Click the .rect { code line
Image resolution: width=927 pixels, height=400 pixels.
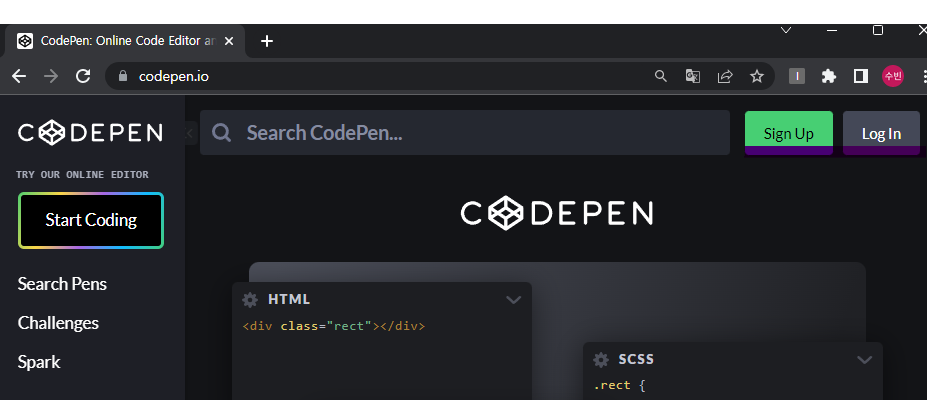point(619,386)
